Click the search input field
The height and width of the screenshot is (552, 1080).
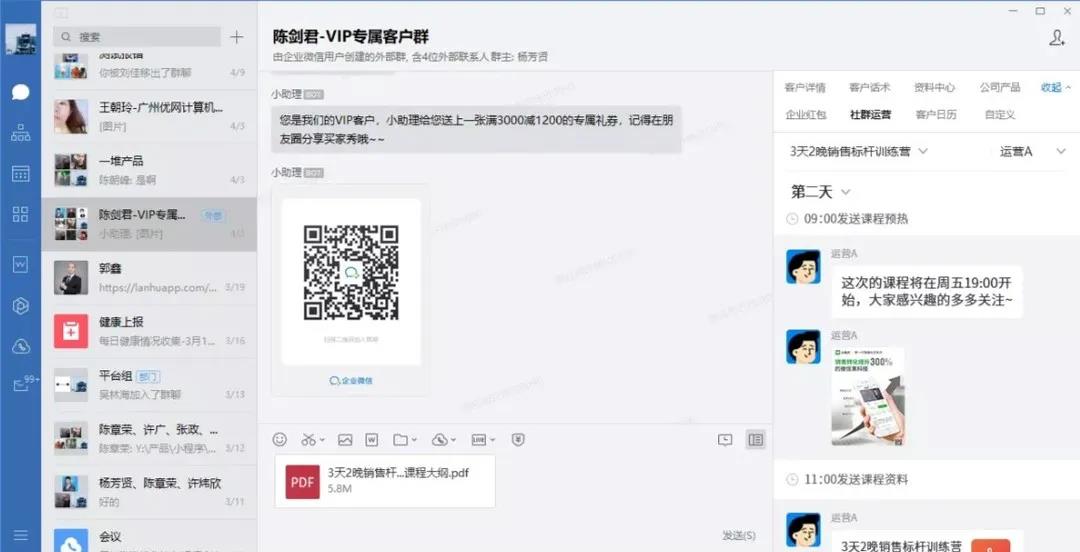(140, 37)
